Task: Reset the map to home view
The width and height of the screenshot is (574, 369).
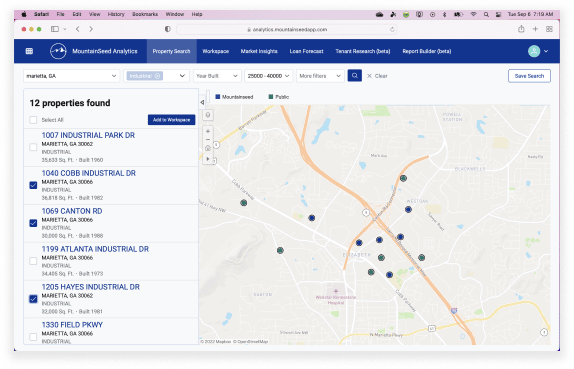Action: coord(208,148)
